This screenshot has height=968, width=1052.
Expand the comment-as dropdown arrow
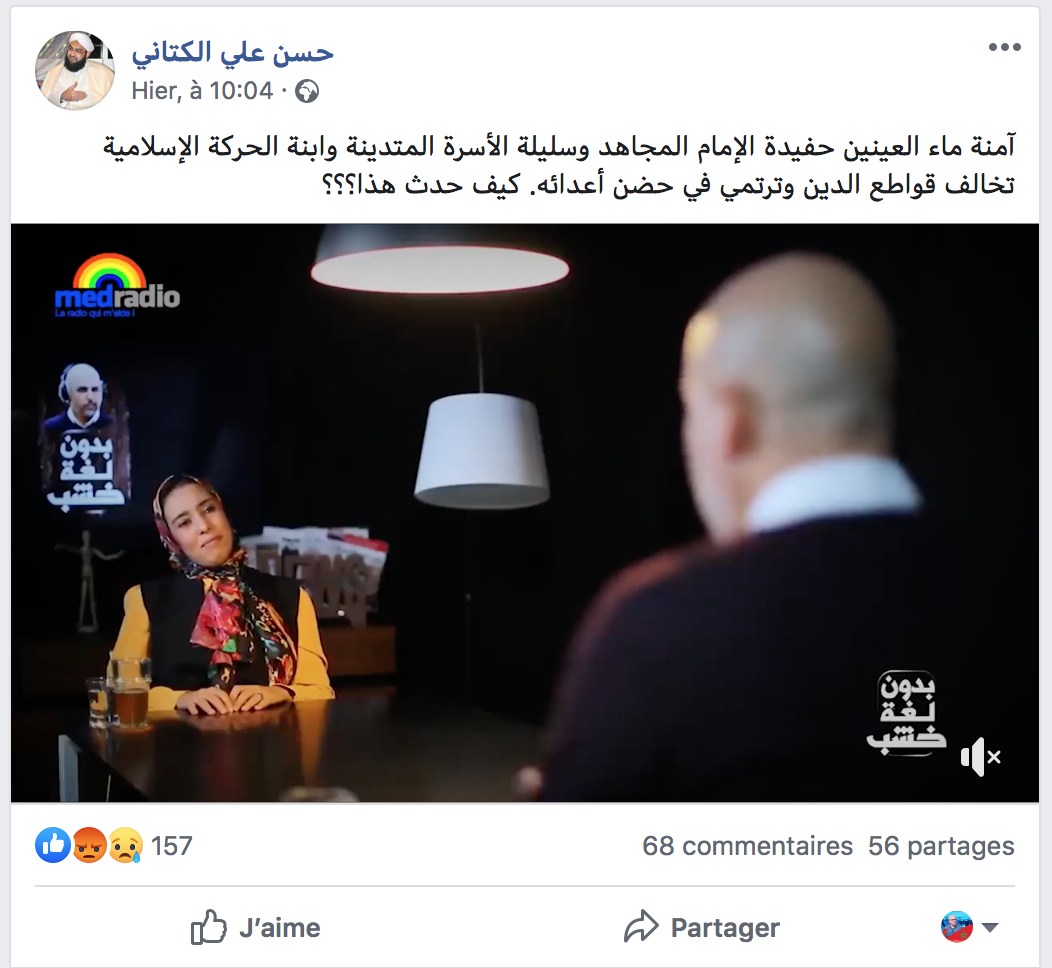[x=990, y=928]
